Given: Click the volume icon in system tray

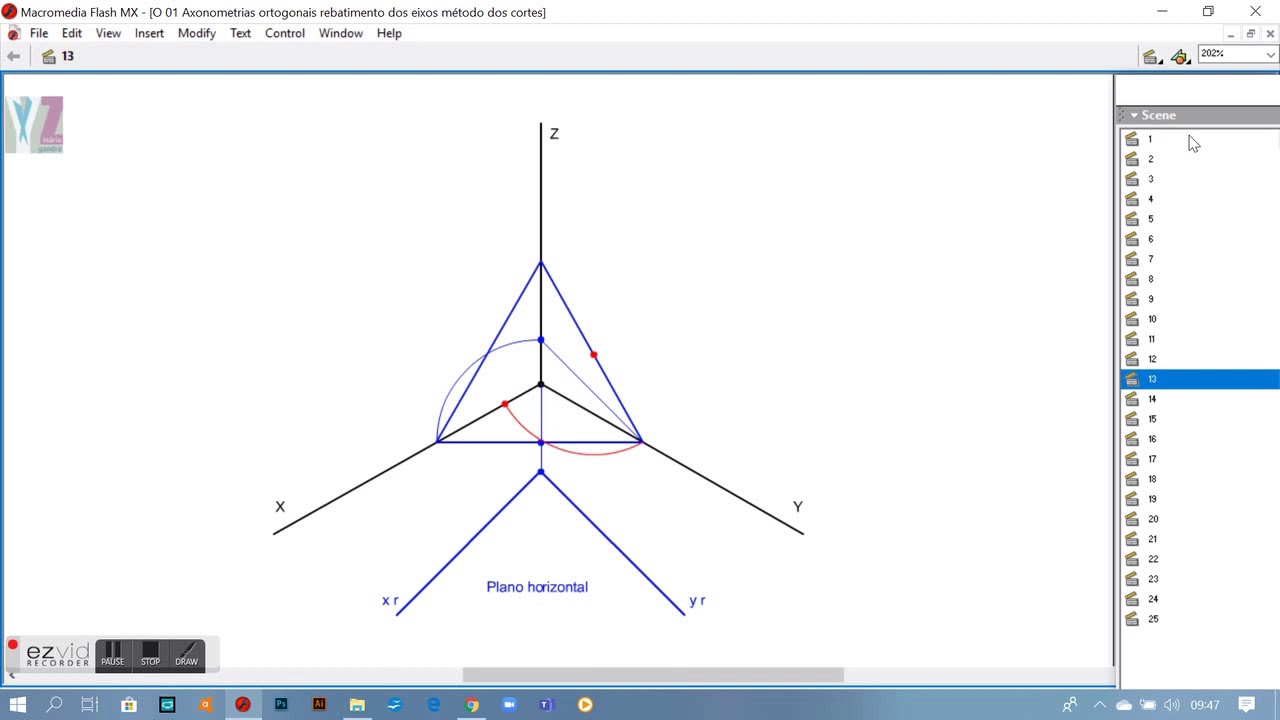Looking at the screenshot, I should point(1171,705).
